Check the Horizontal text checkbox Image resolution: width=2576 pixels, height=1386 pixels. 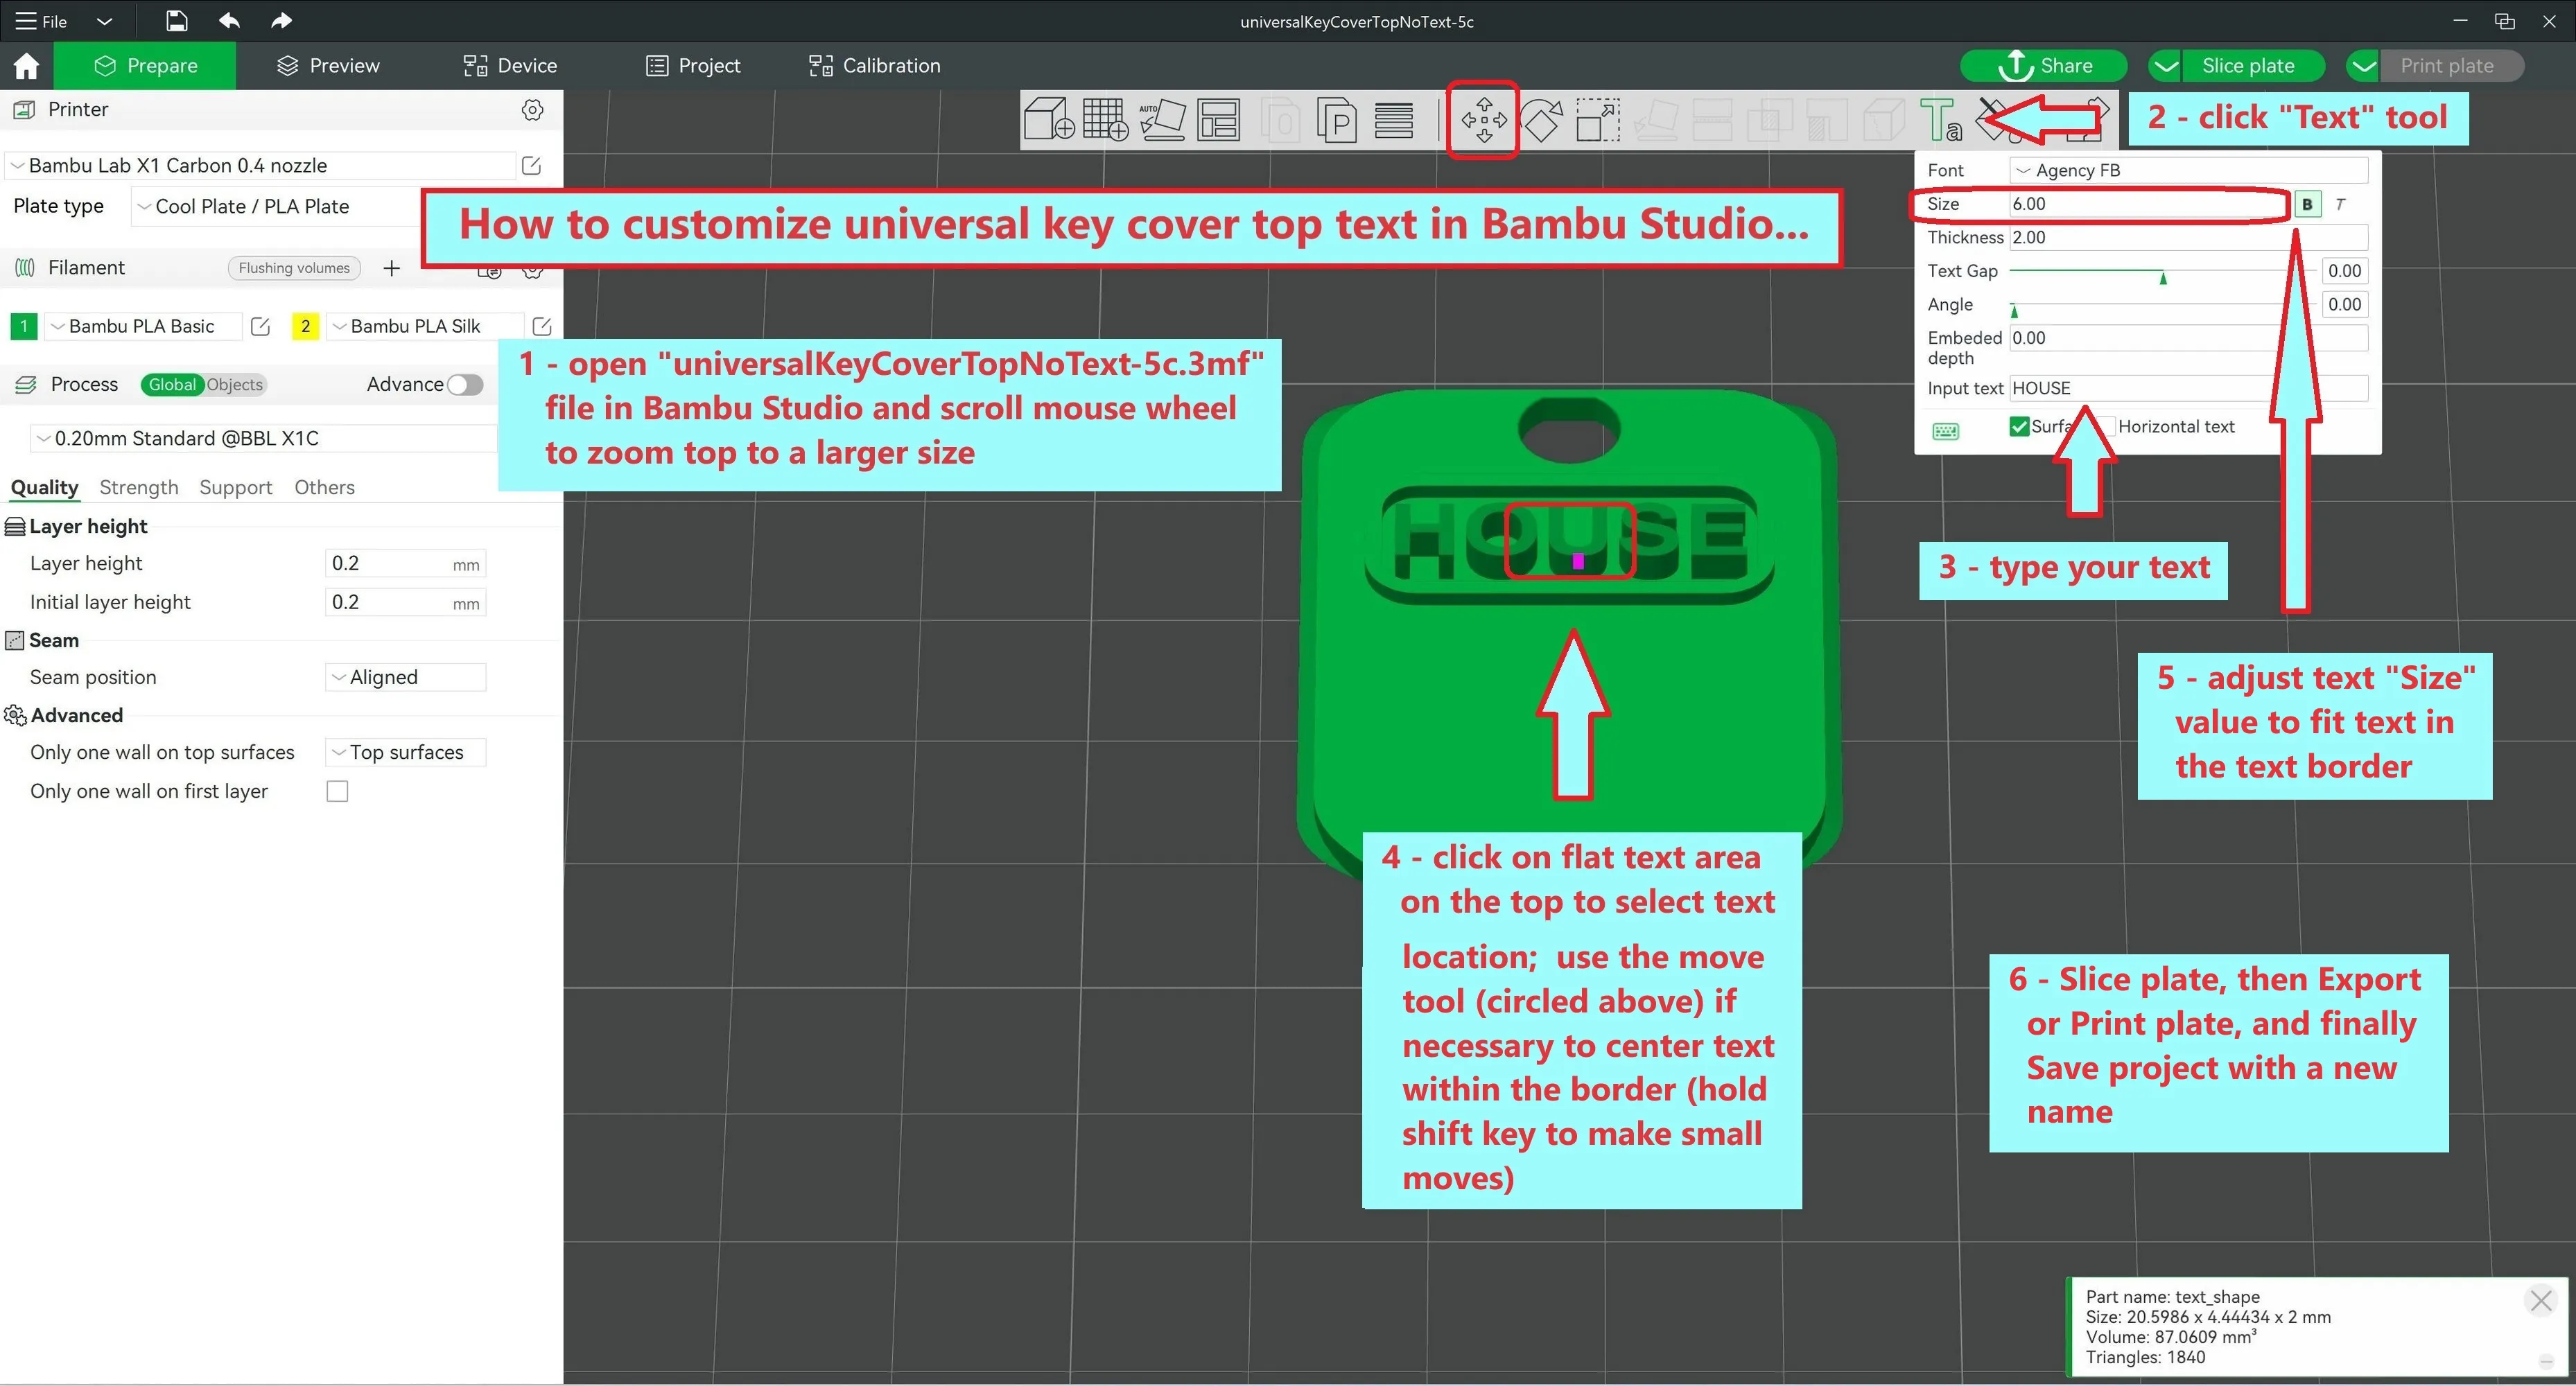2105,427
